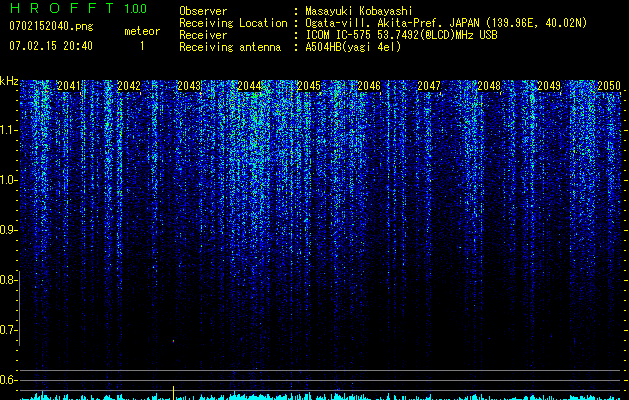
Task: Click the 2049 time marker
Action: pos(549,86)
